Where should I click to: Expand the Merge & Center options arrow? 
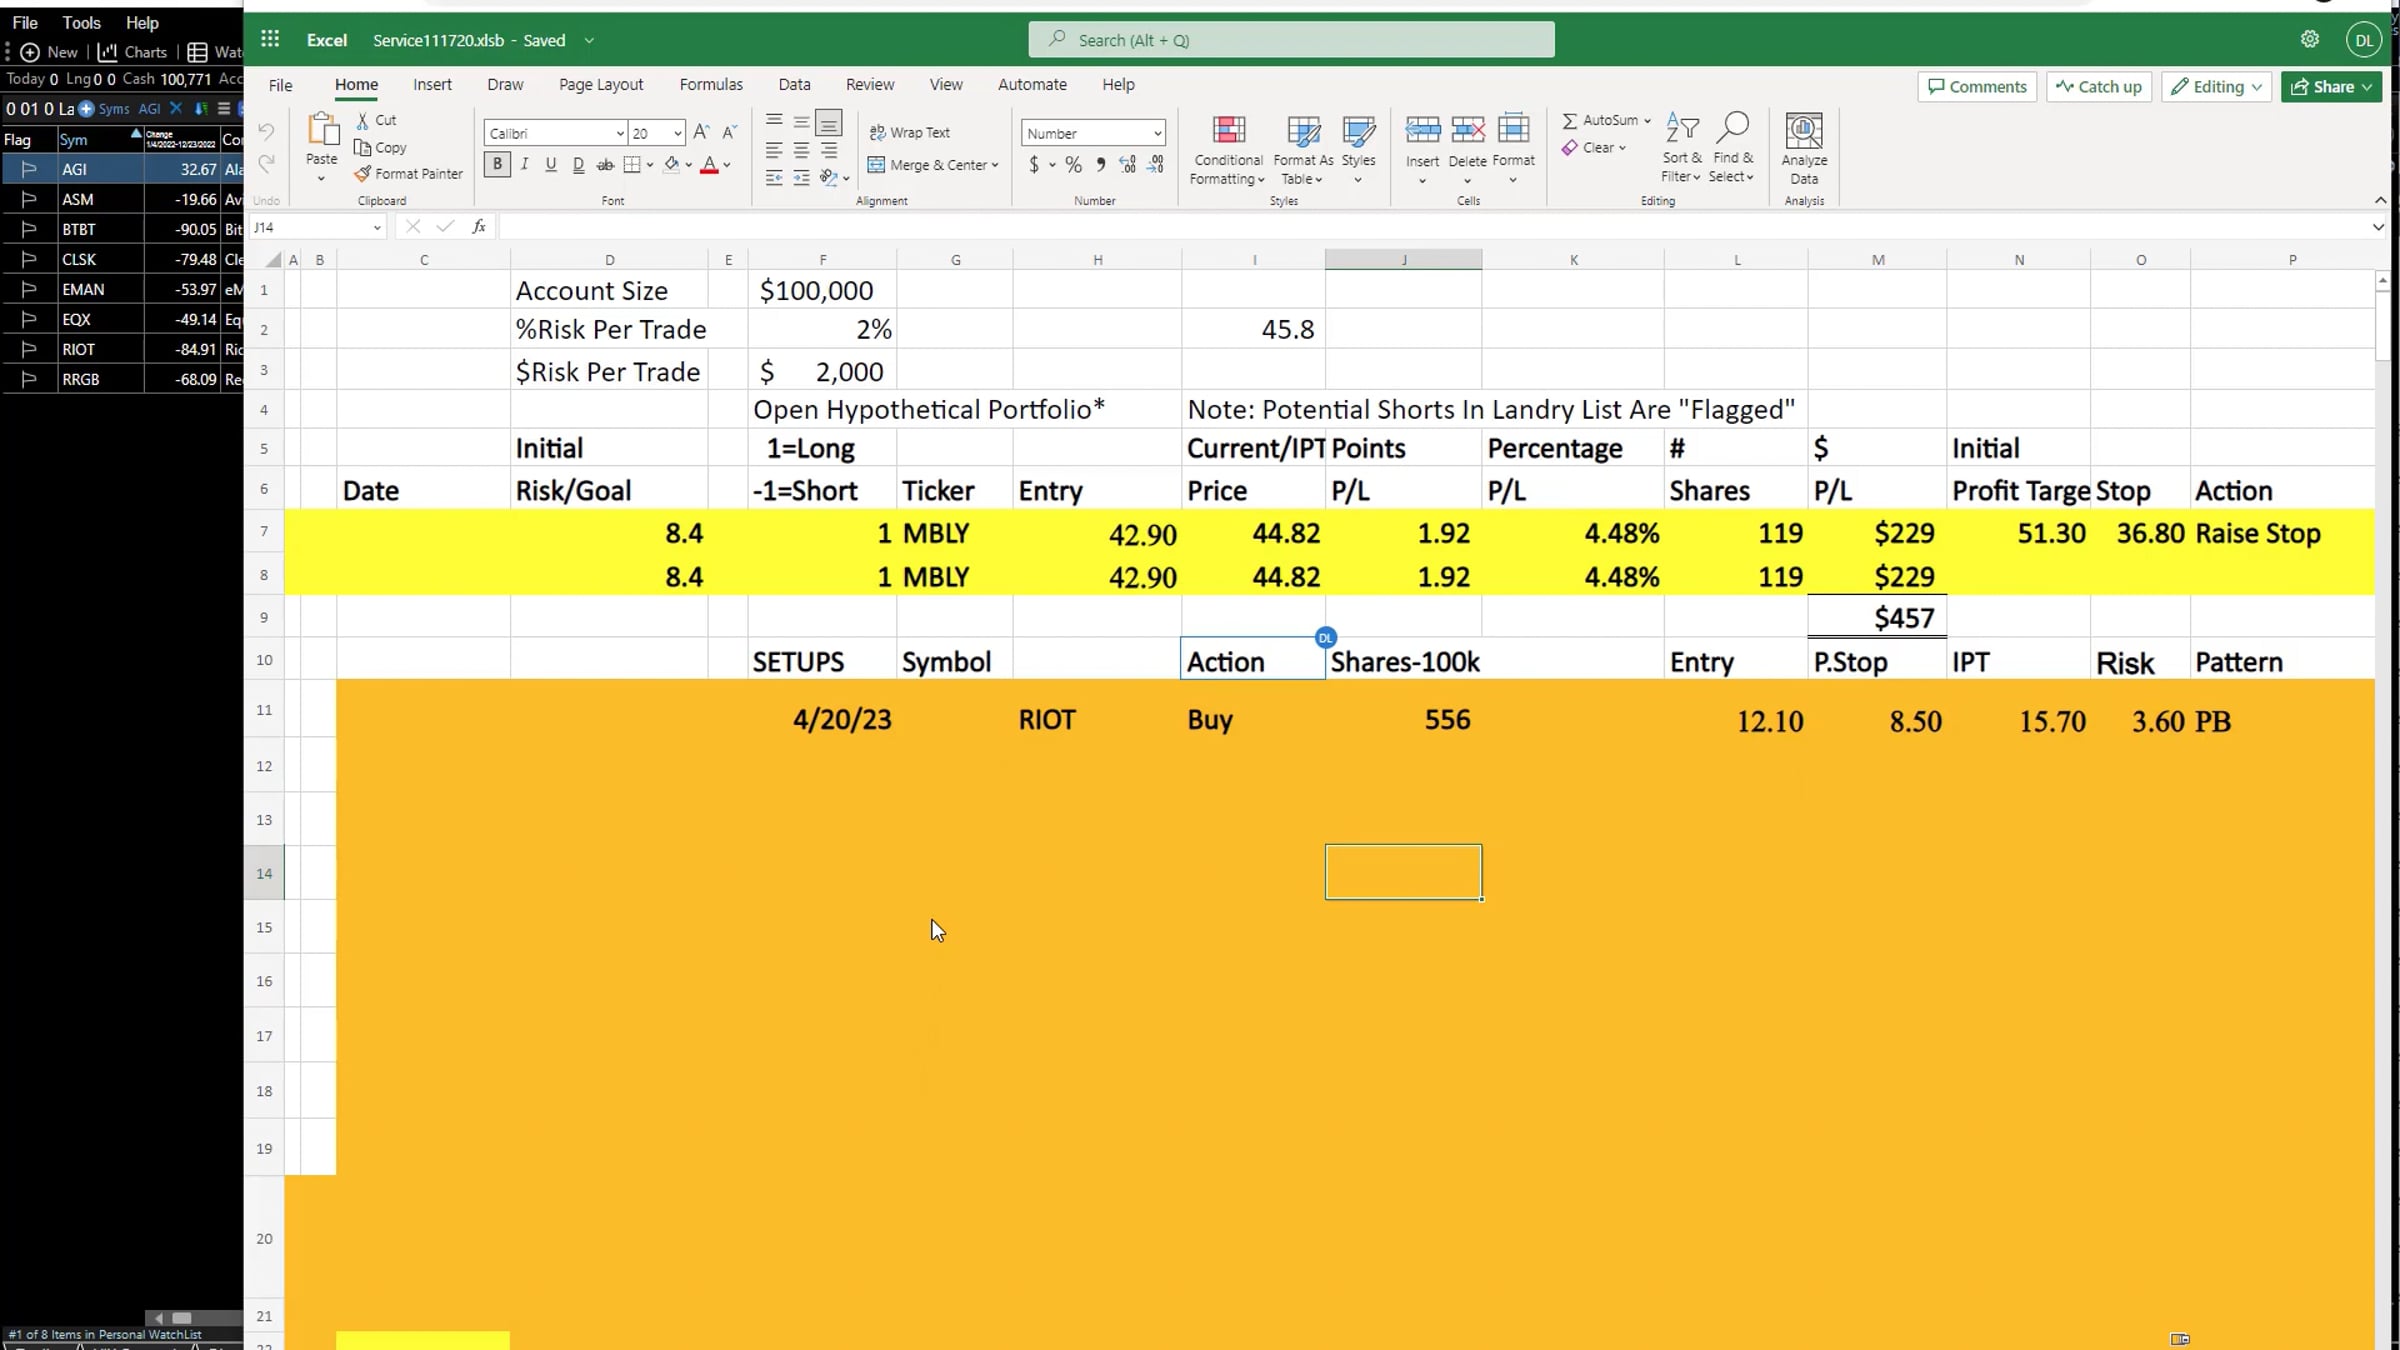click(x=995, y=165)
